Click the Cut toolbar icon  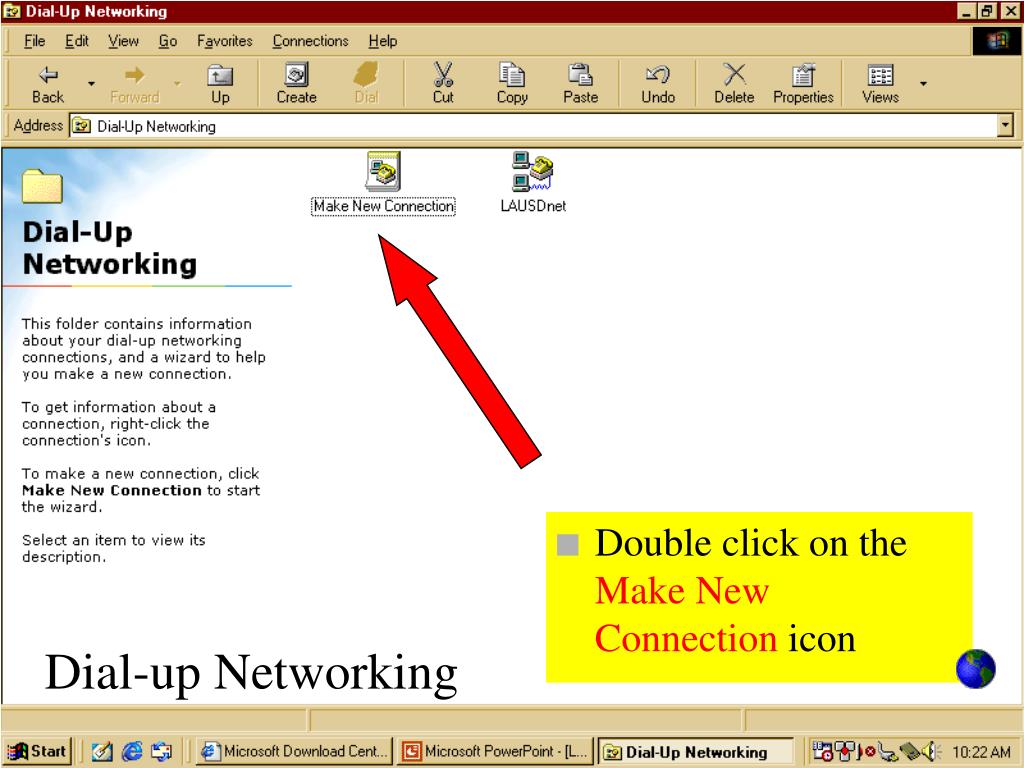click(443, 83)
